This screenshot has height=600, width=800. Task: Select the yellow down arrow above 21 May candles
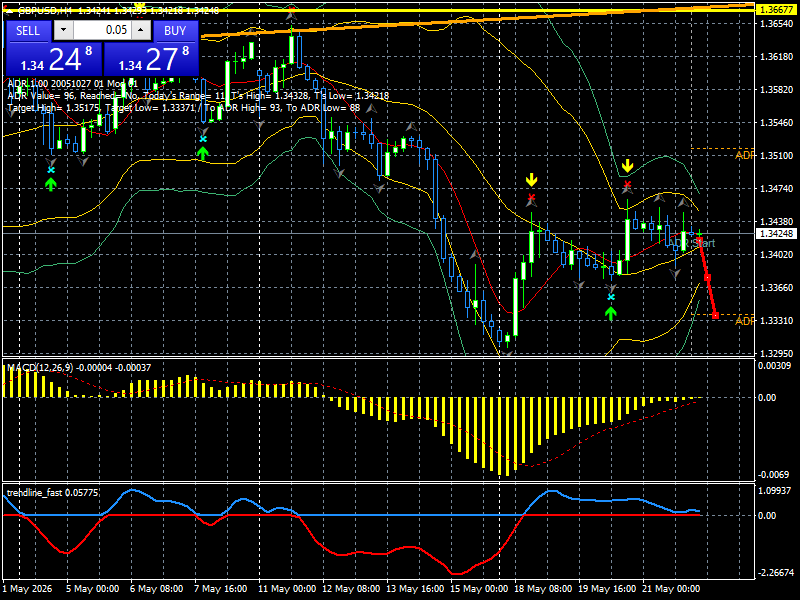(x=628, y=166)
